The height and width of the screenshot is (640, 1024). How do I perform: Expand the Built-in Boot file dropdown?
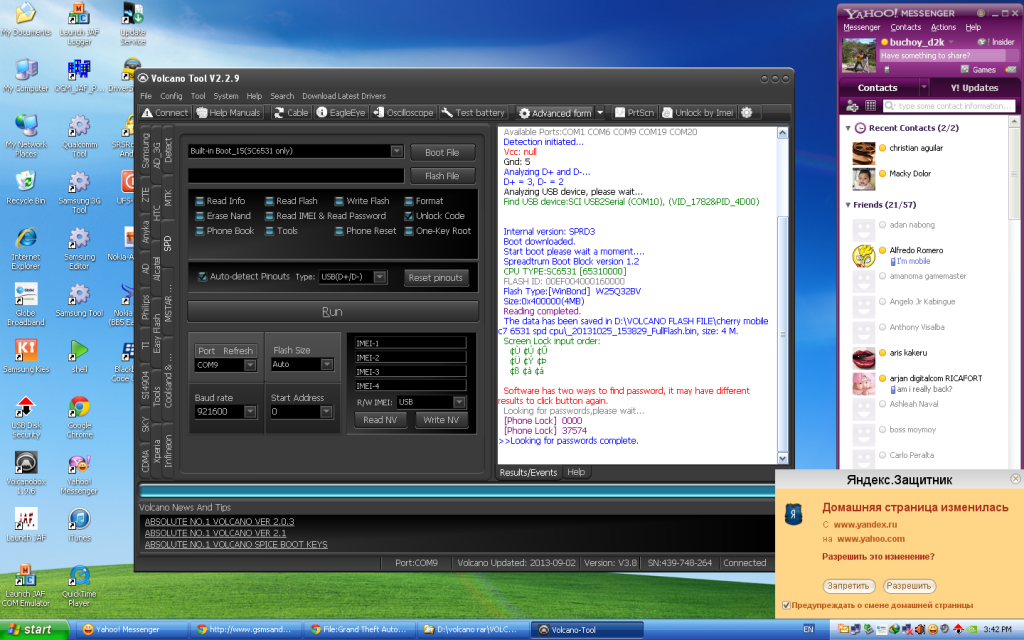point(397,151)
